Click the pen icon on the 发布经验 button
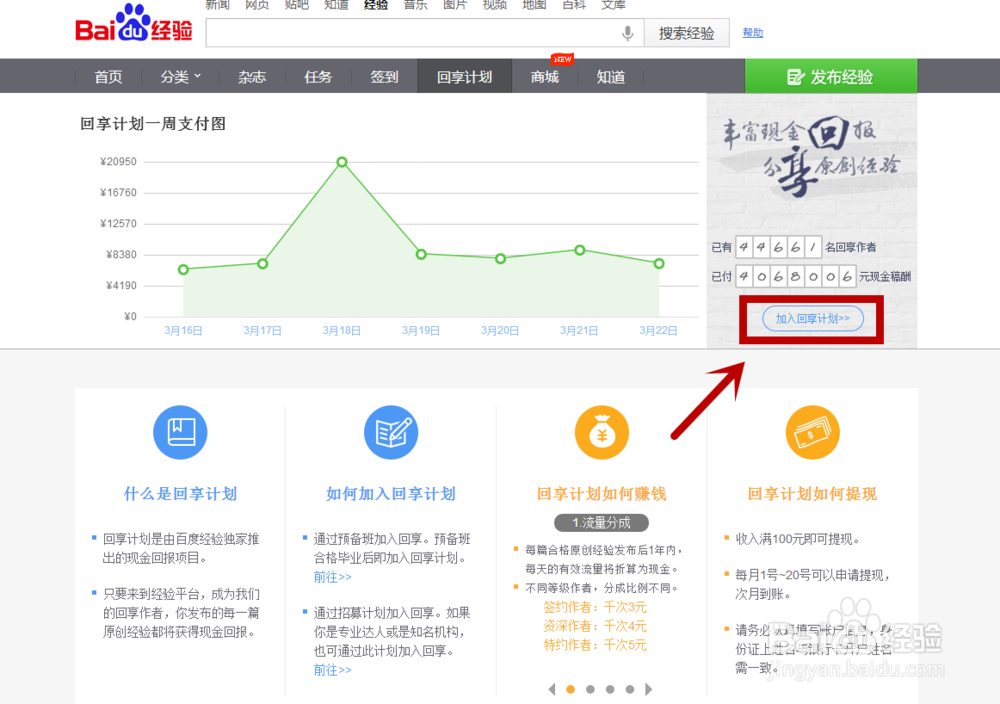 pyautogui.click(x=795, y=75)
